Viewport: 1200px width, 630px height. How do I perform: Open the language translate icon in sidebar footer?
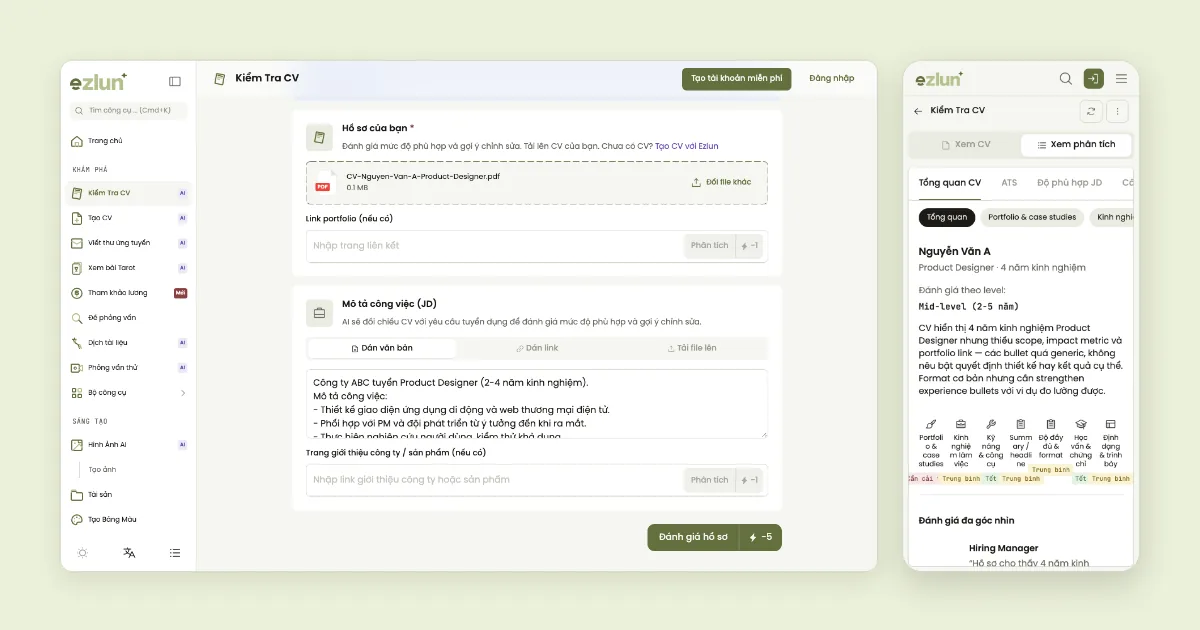[x=129, y=553]
